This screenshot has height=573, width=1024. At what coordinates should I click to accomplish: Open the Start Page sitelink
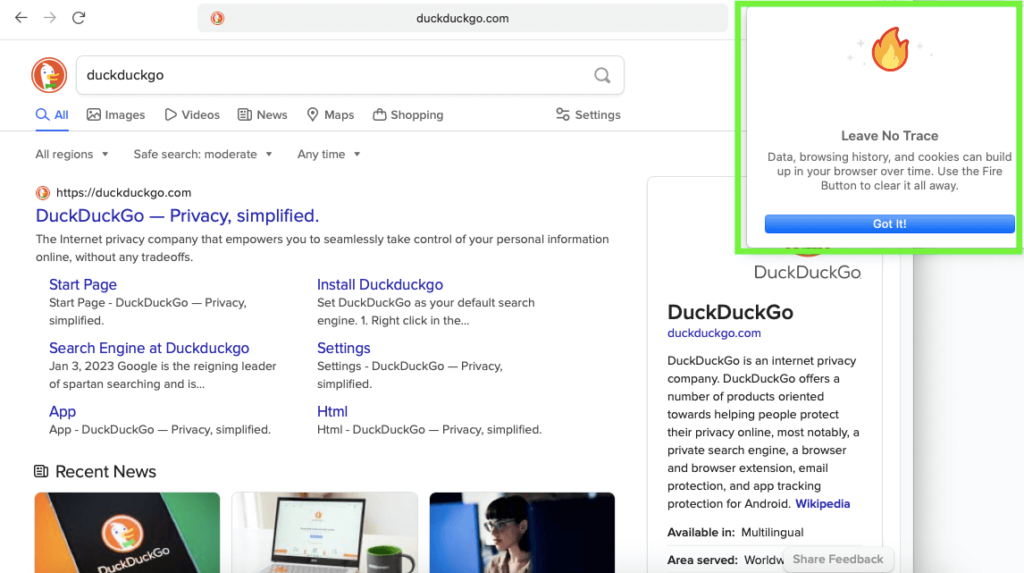[x=83, y=285]
